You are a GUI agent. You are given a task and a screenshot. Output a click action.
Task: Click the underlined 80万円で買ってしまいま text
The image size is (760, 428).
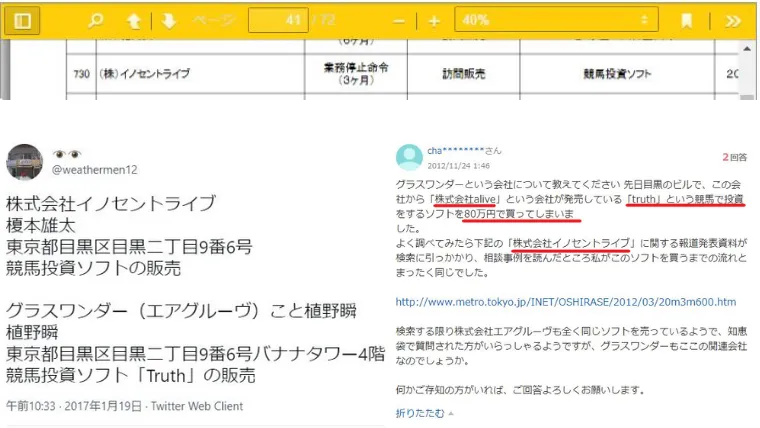[519, 214]
